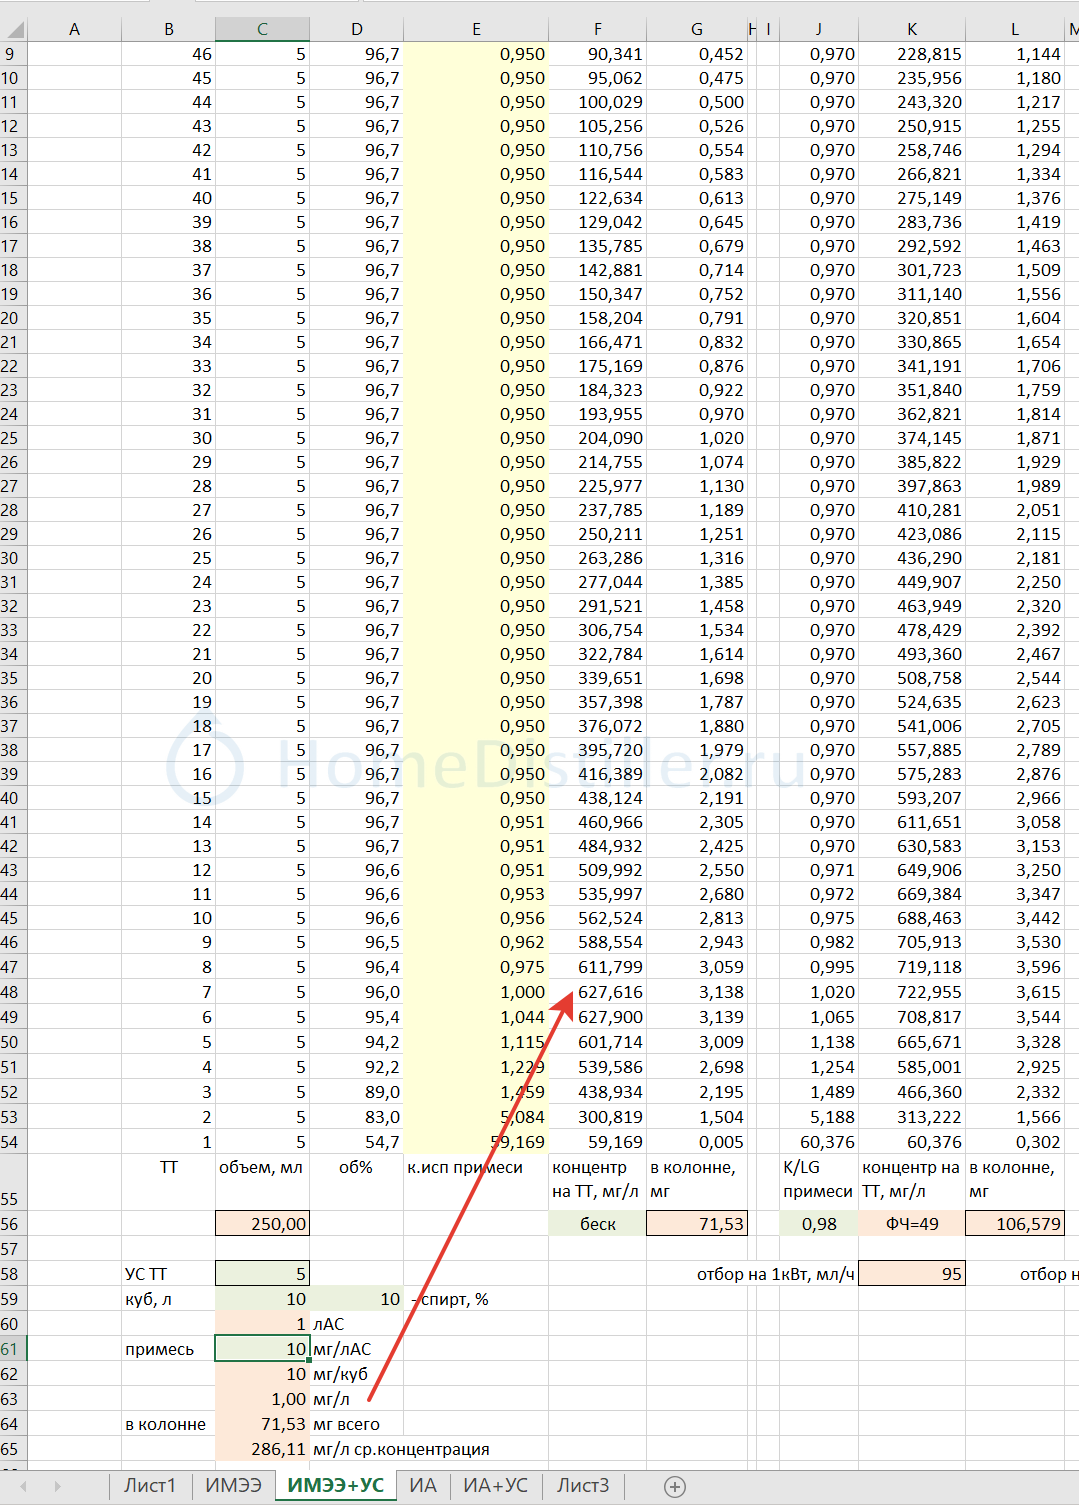Click cell with value 95 for отбор

pos(911,1274)
